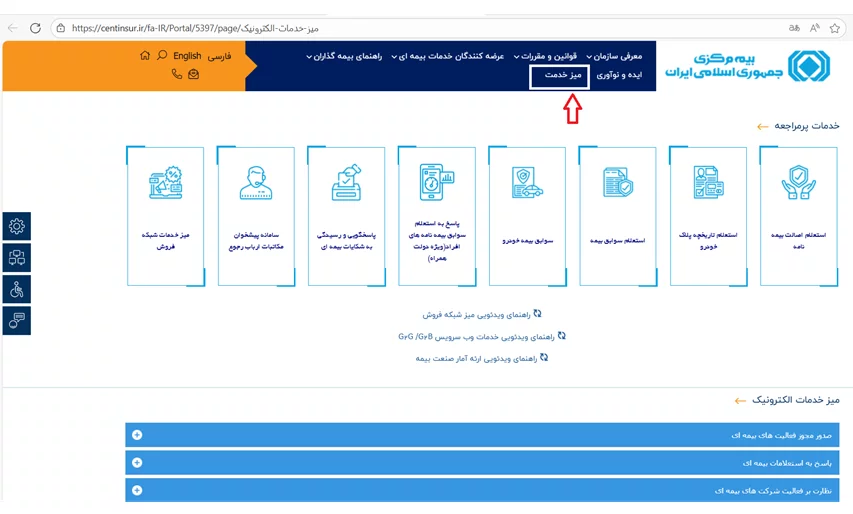Expand the 'صدور مجوز فعالیت های بیمه ای' section
The width and height of the screenshot is (853, 514).
click(482, 435)
